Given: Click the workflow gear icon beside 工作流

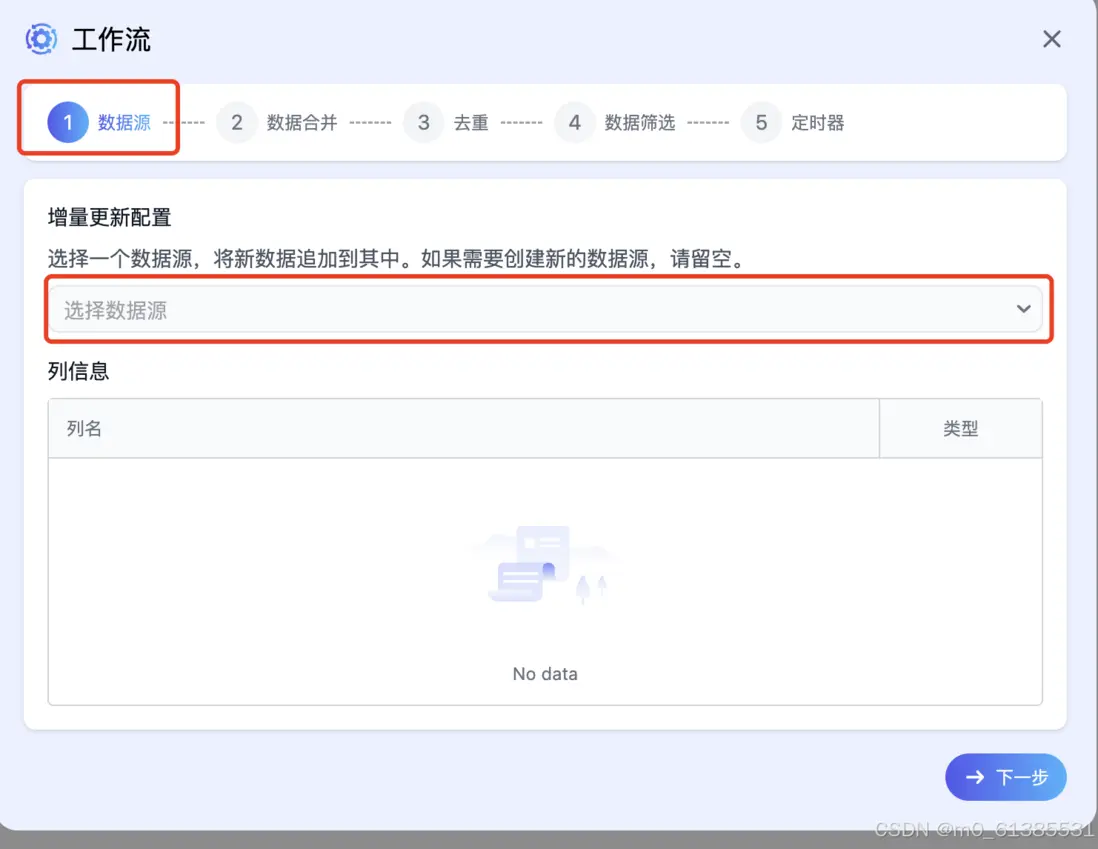Looking at the screenshot, I should pyautogui.click(x=41, y=39).
